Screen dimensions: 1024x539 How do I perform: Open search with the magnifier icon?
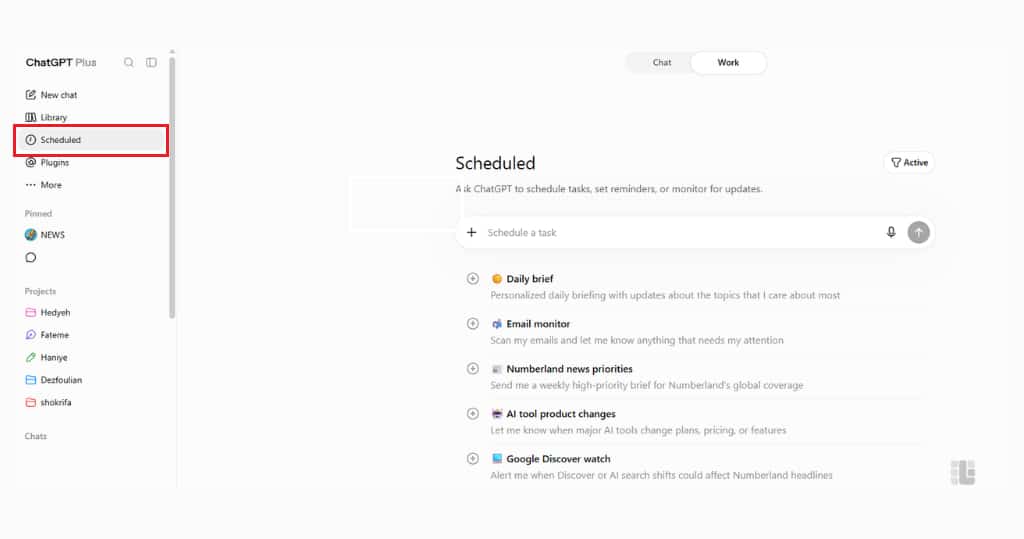coord(129,63)
